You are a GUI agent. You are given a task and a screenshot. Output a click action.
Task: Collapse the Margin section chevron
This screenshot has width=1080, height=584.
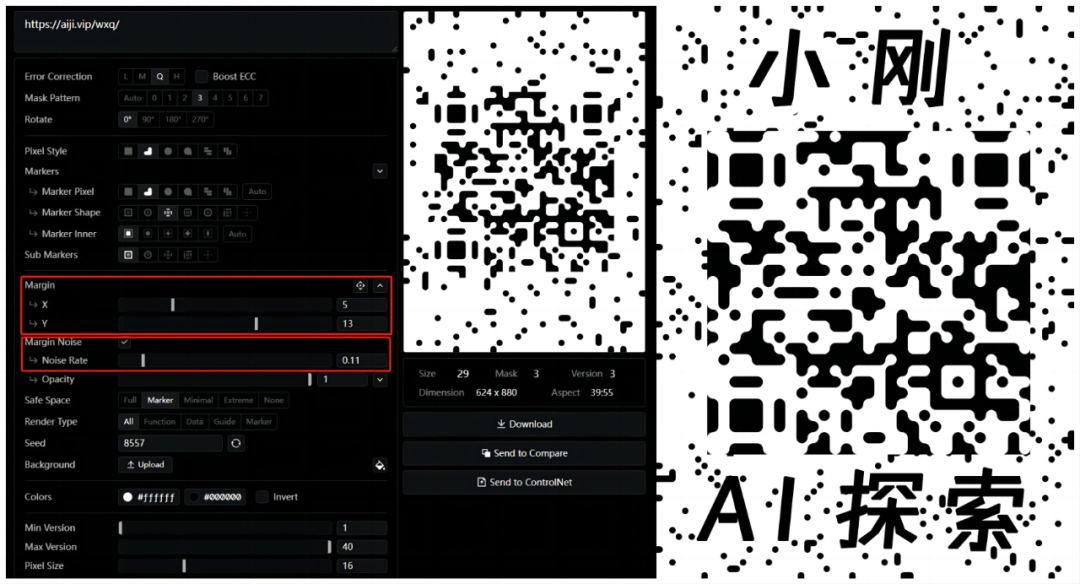(x=380, y=285)
